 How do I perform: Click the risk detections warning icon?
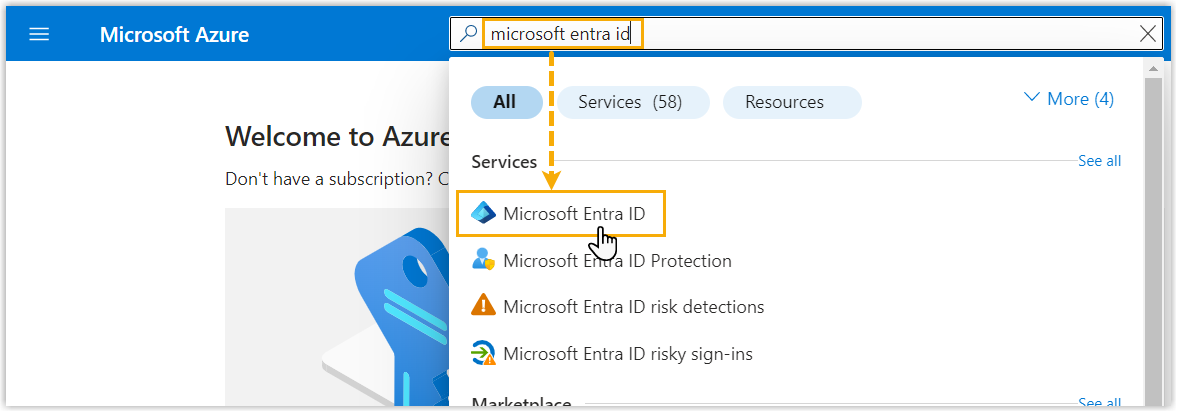484,307
